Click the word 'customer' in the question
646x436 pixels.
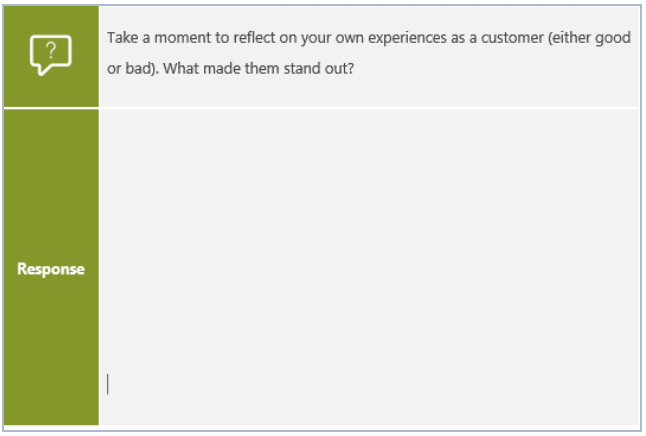click(x=512, y=38)
